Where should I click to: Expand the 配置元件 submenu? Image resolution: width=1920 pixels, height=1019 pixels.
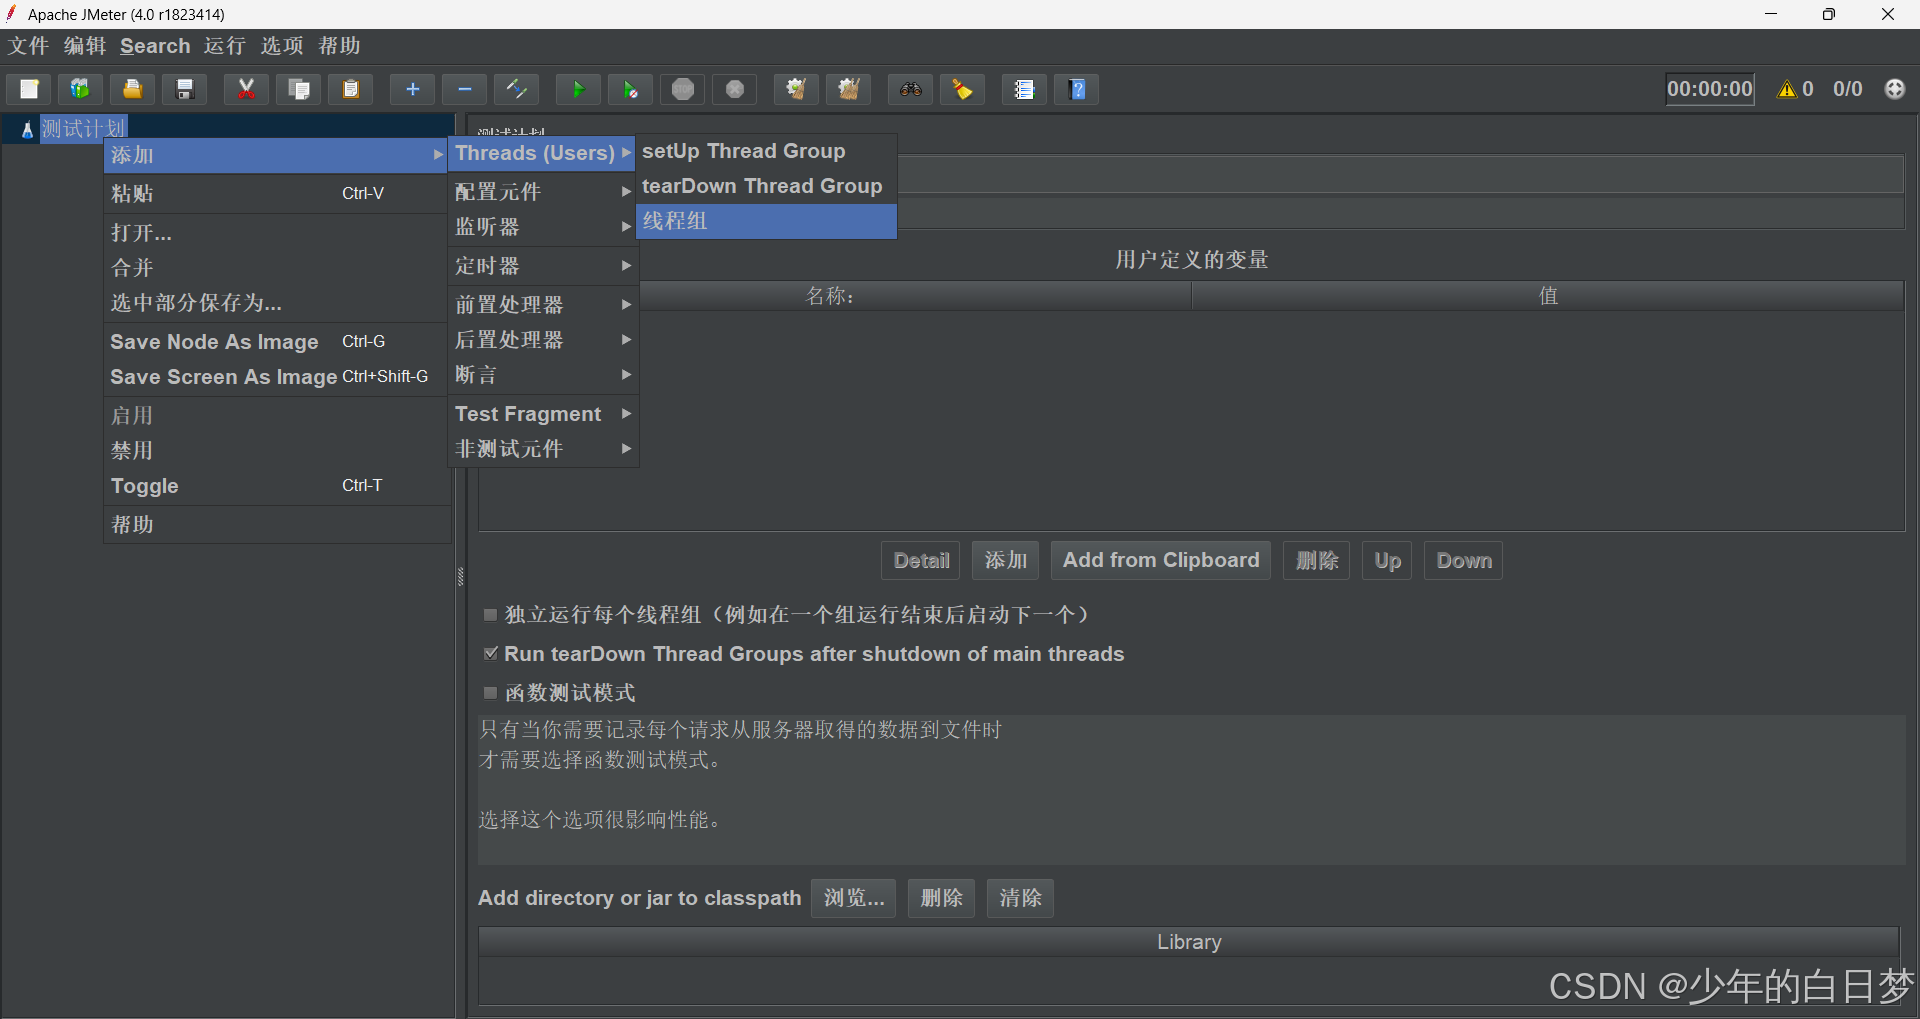[x=542, y=191]
